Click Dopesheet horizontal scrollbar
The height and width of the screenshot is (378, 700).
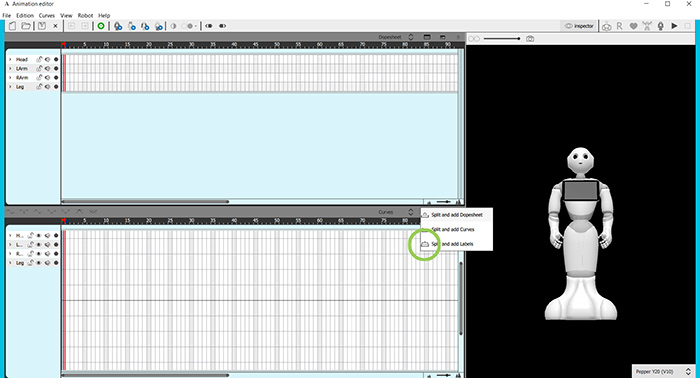pyautogui.click(x=146, y=202)
